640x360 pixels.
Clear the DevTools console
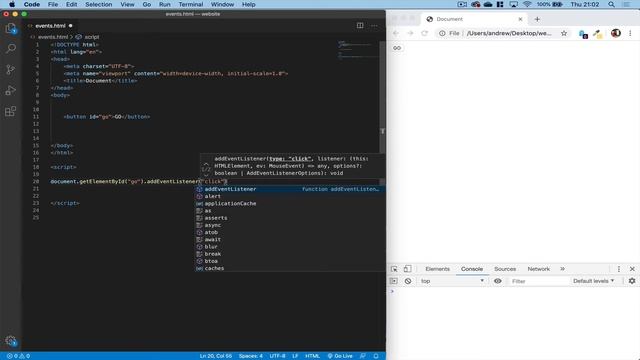pos(408,281)
